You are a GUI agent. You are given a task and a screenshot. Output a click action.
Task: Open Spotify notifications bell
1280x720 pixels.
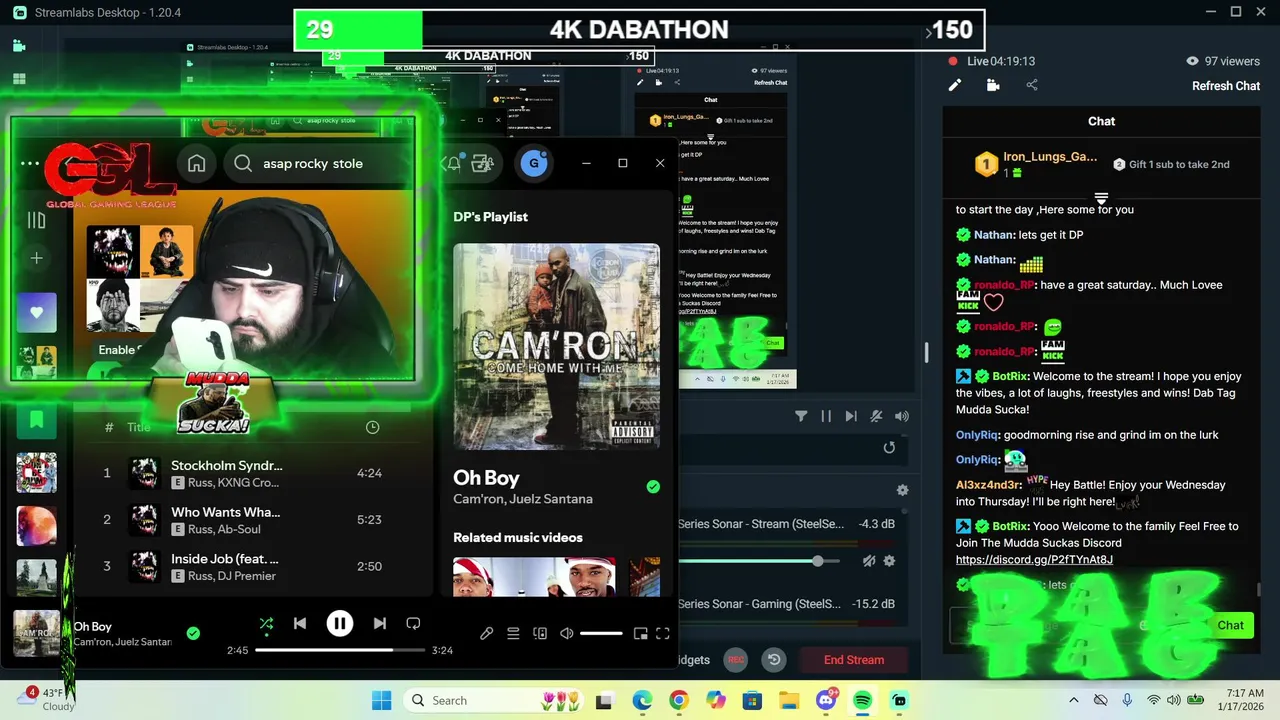tap(453, 163)
